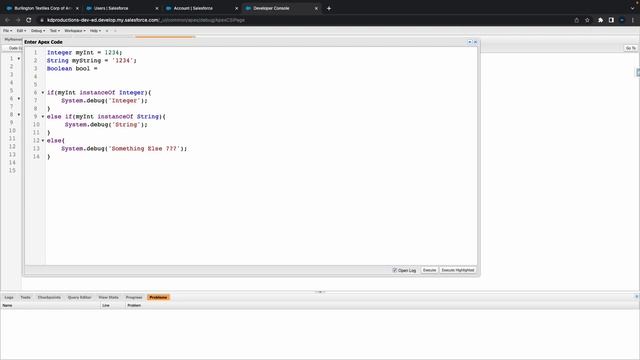
Task: Close the Burlington Textiles browser tab
Action: click(x=77, y=8)
